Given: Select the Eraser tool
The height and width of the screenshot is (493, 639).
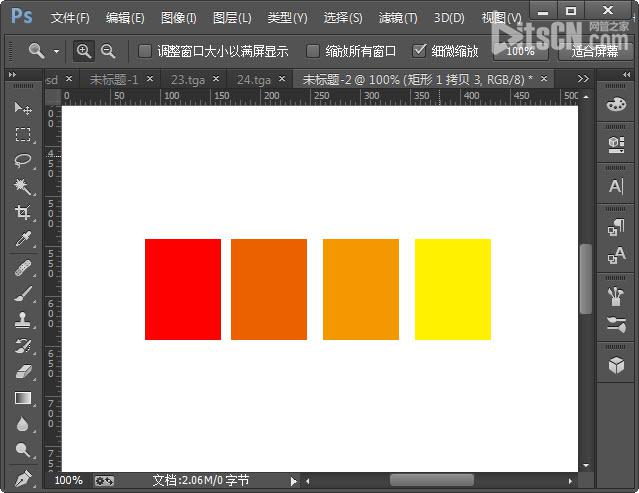Looking at the screenshot, I should [23, 372].
